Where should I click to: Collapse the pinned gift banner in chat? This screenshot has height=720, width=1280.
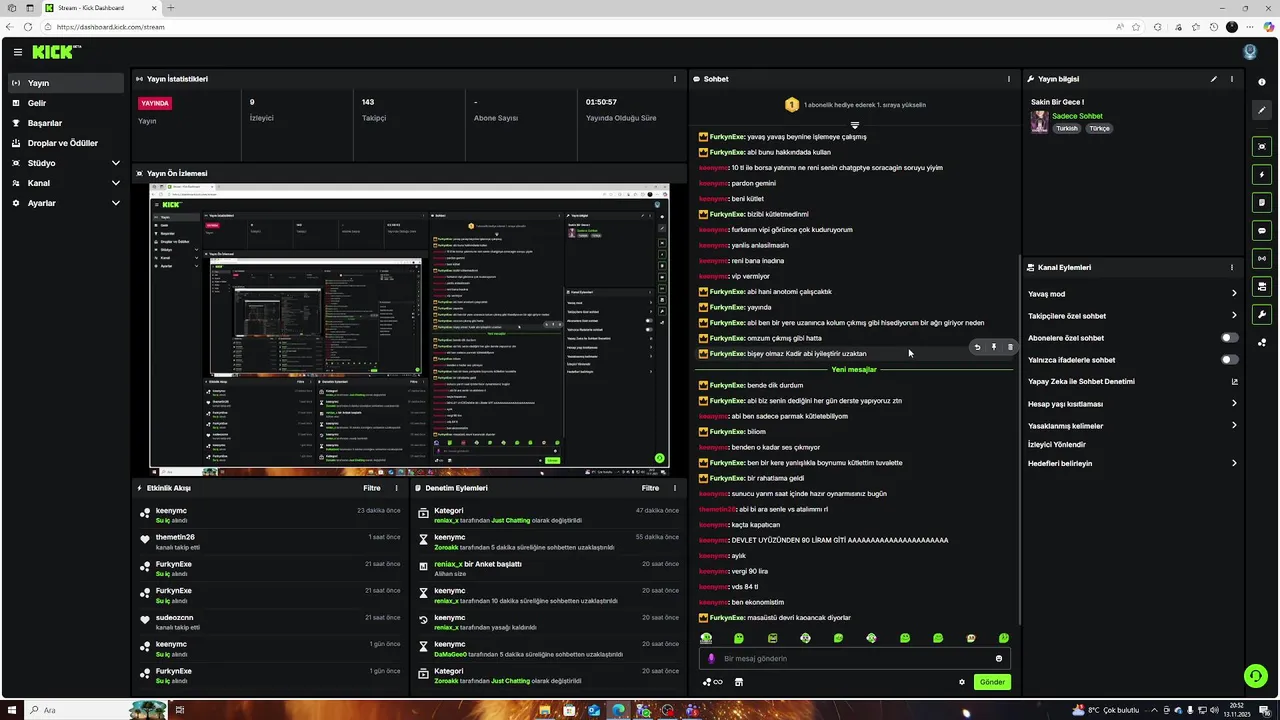[x=854, y=125]
